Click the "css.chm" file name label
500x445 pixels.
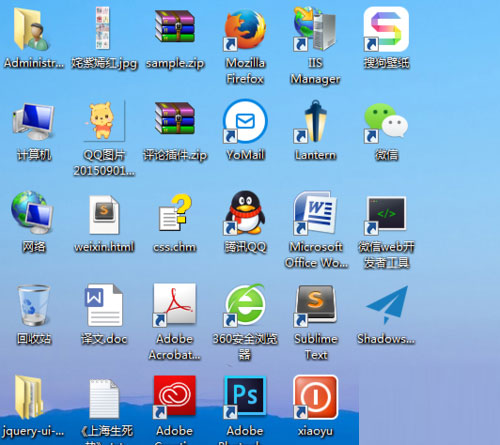pyautogui.click(x=175, y=247)
